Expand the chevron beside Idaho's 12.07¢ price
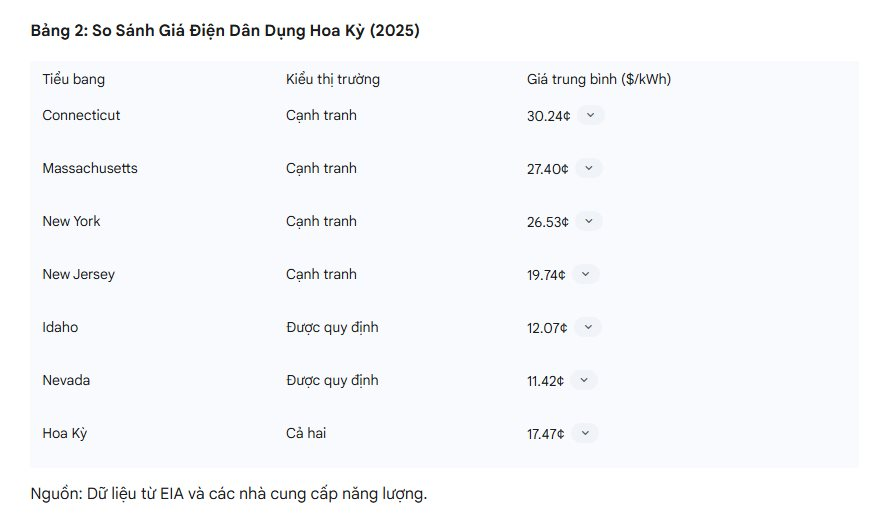 click(588, 327)
